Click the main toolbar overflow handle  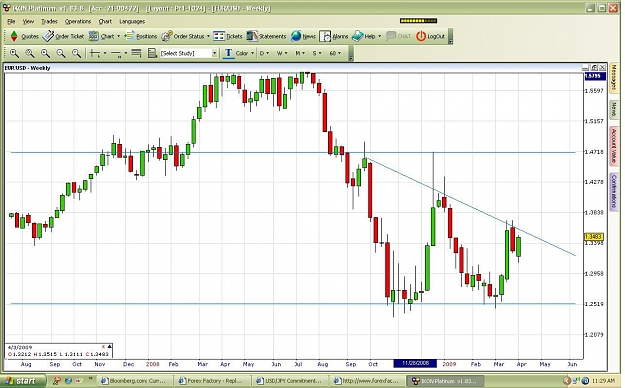point(450,36)
